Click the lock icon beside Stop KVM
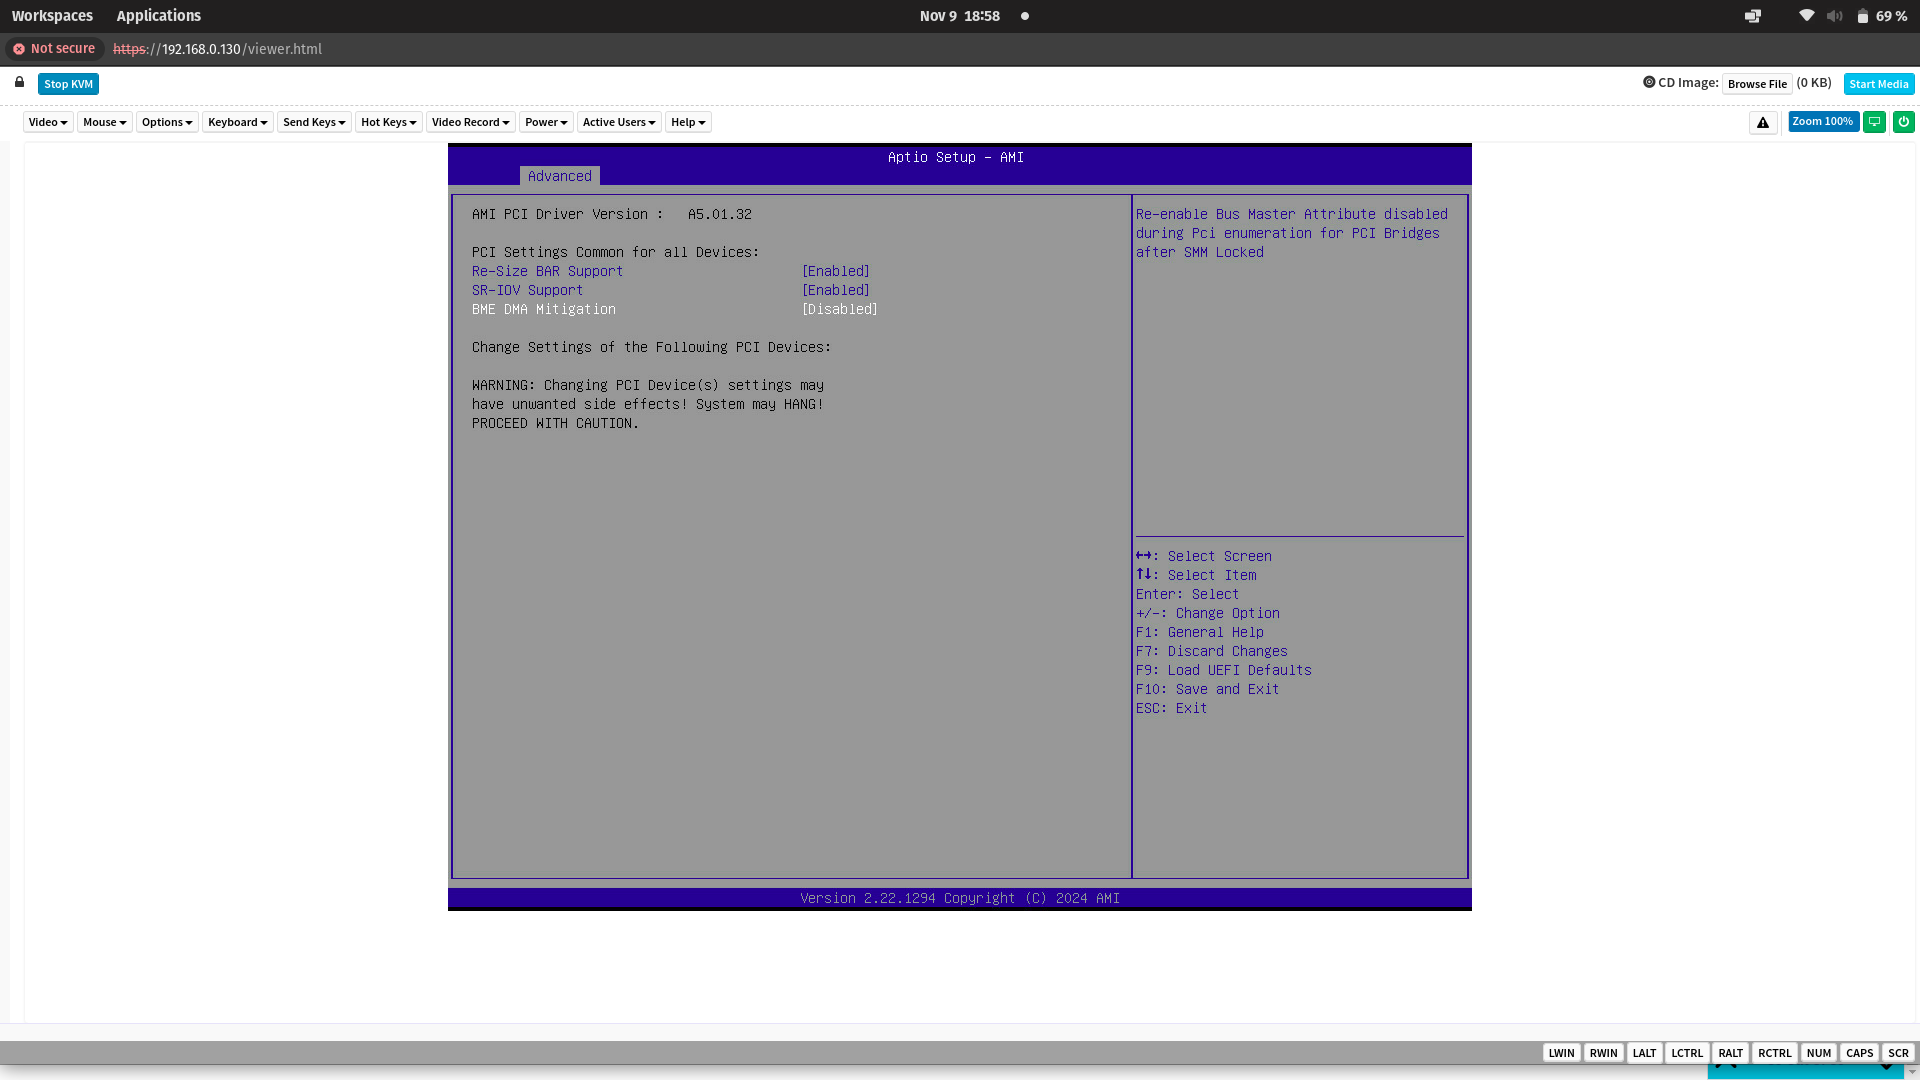 coord(19,82)
